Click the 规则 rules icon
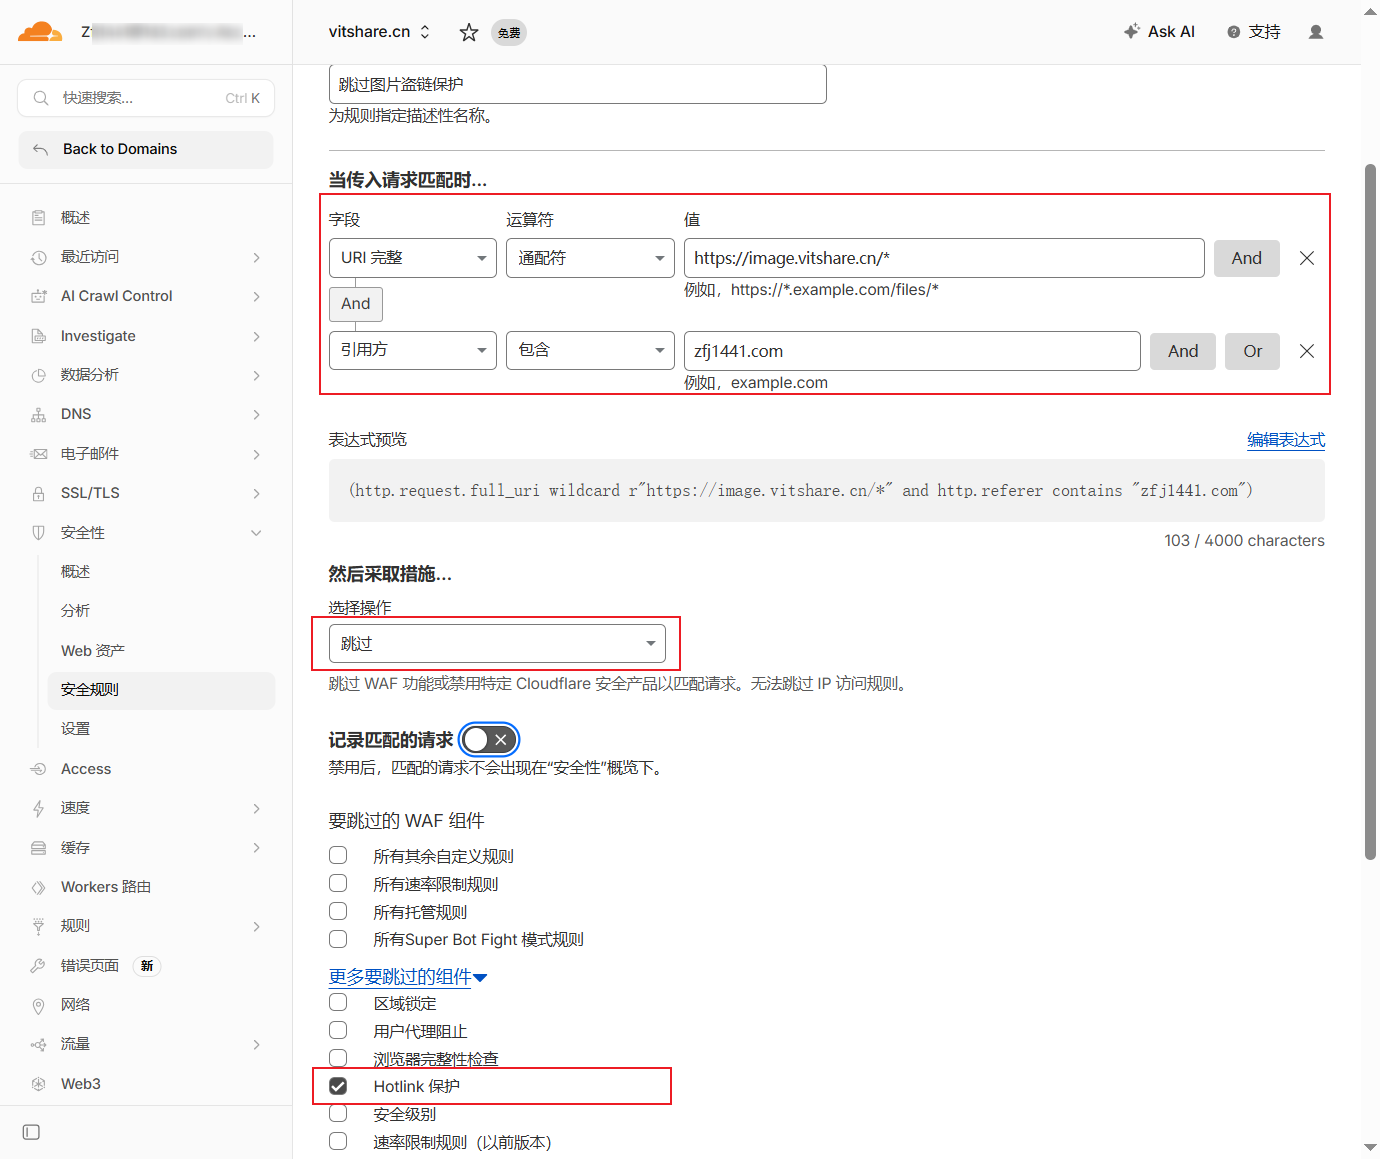 click(x=39, y=926)
